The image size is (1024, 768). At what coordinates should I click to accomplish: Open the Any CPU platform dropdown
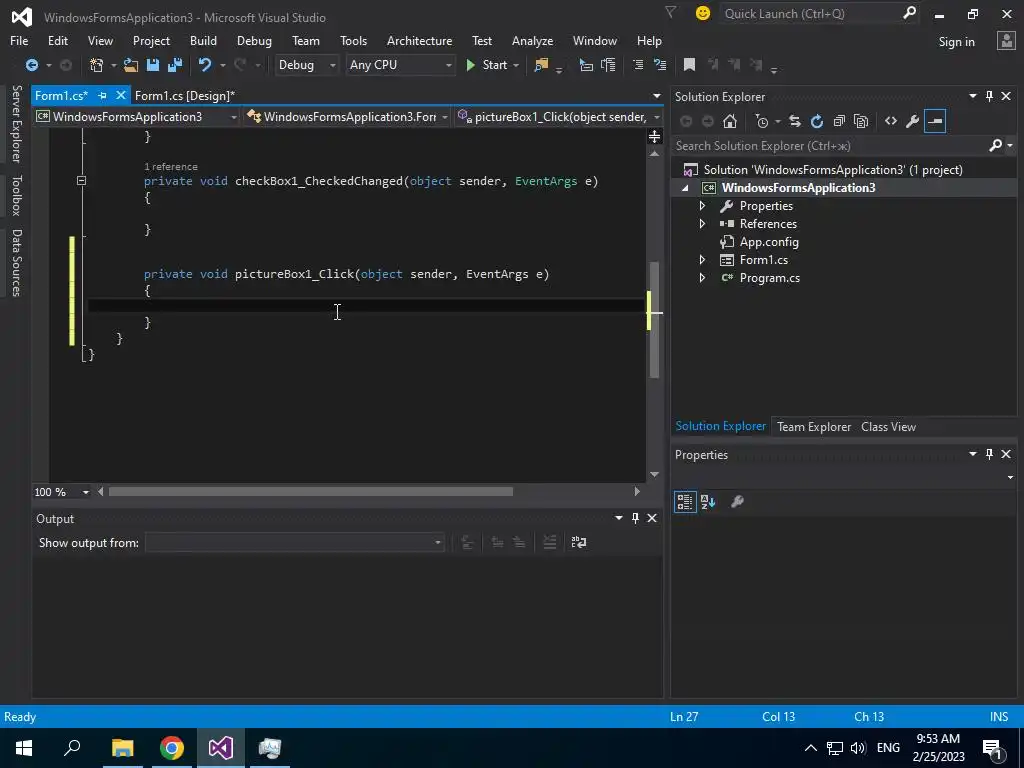click(x=400, y=65)
